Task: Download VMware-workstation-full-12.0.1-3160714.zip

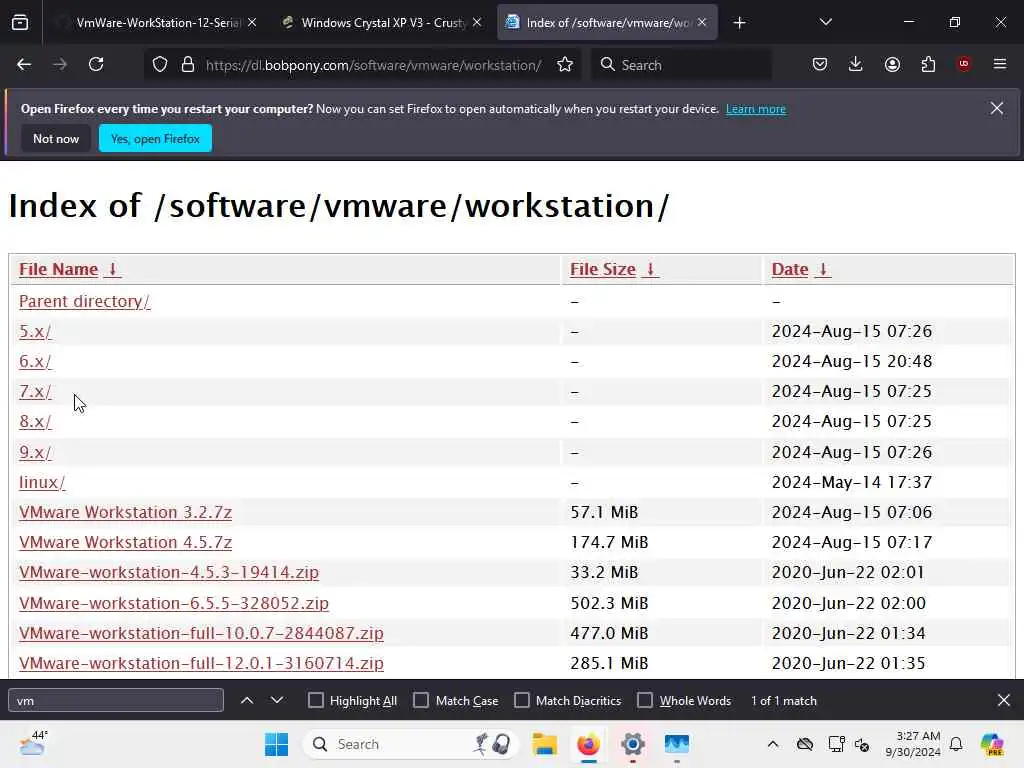Action: point(201,663)
